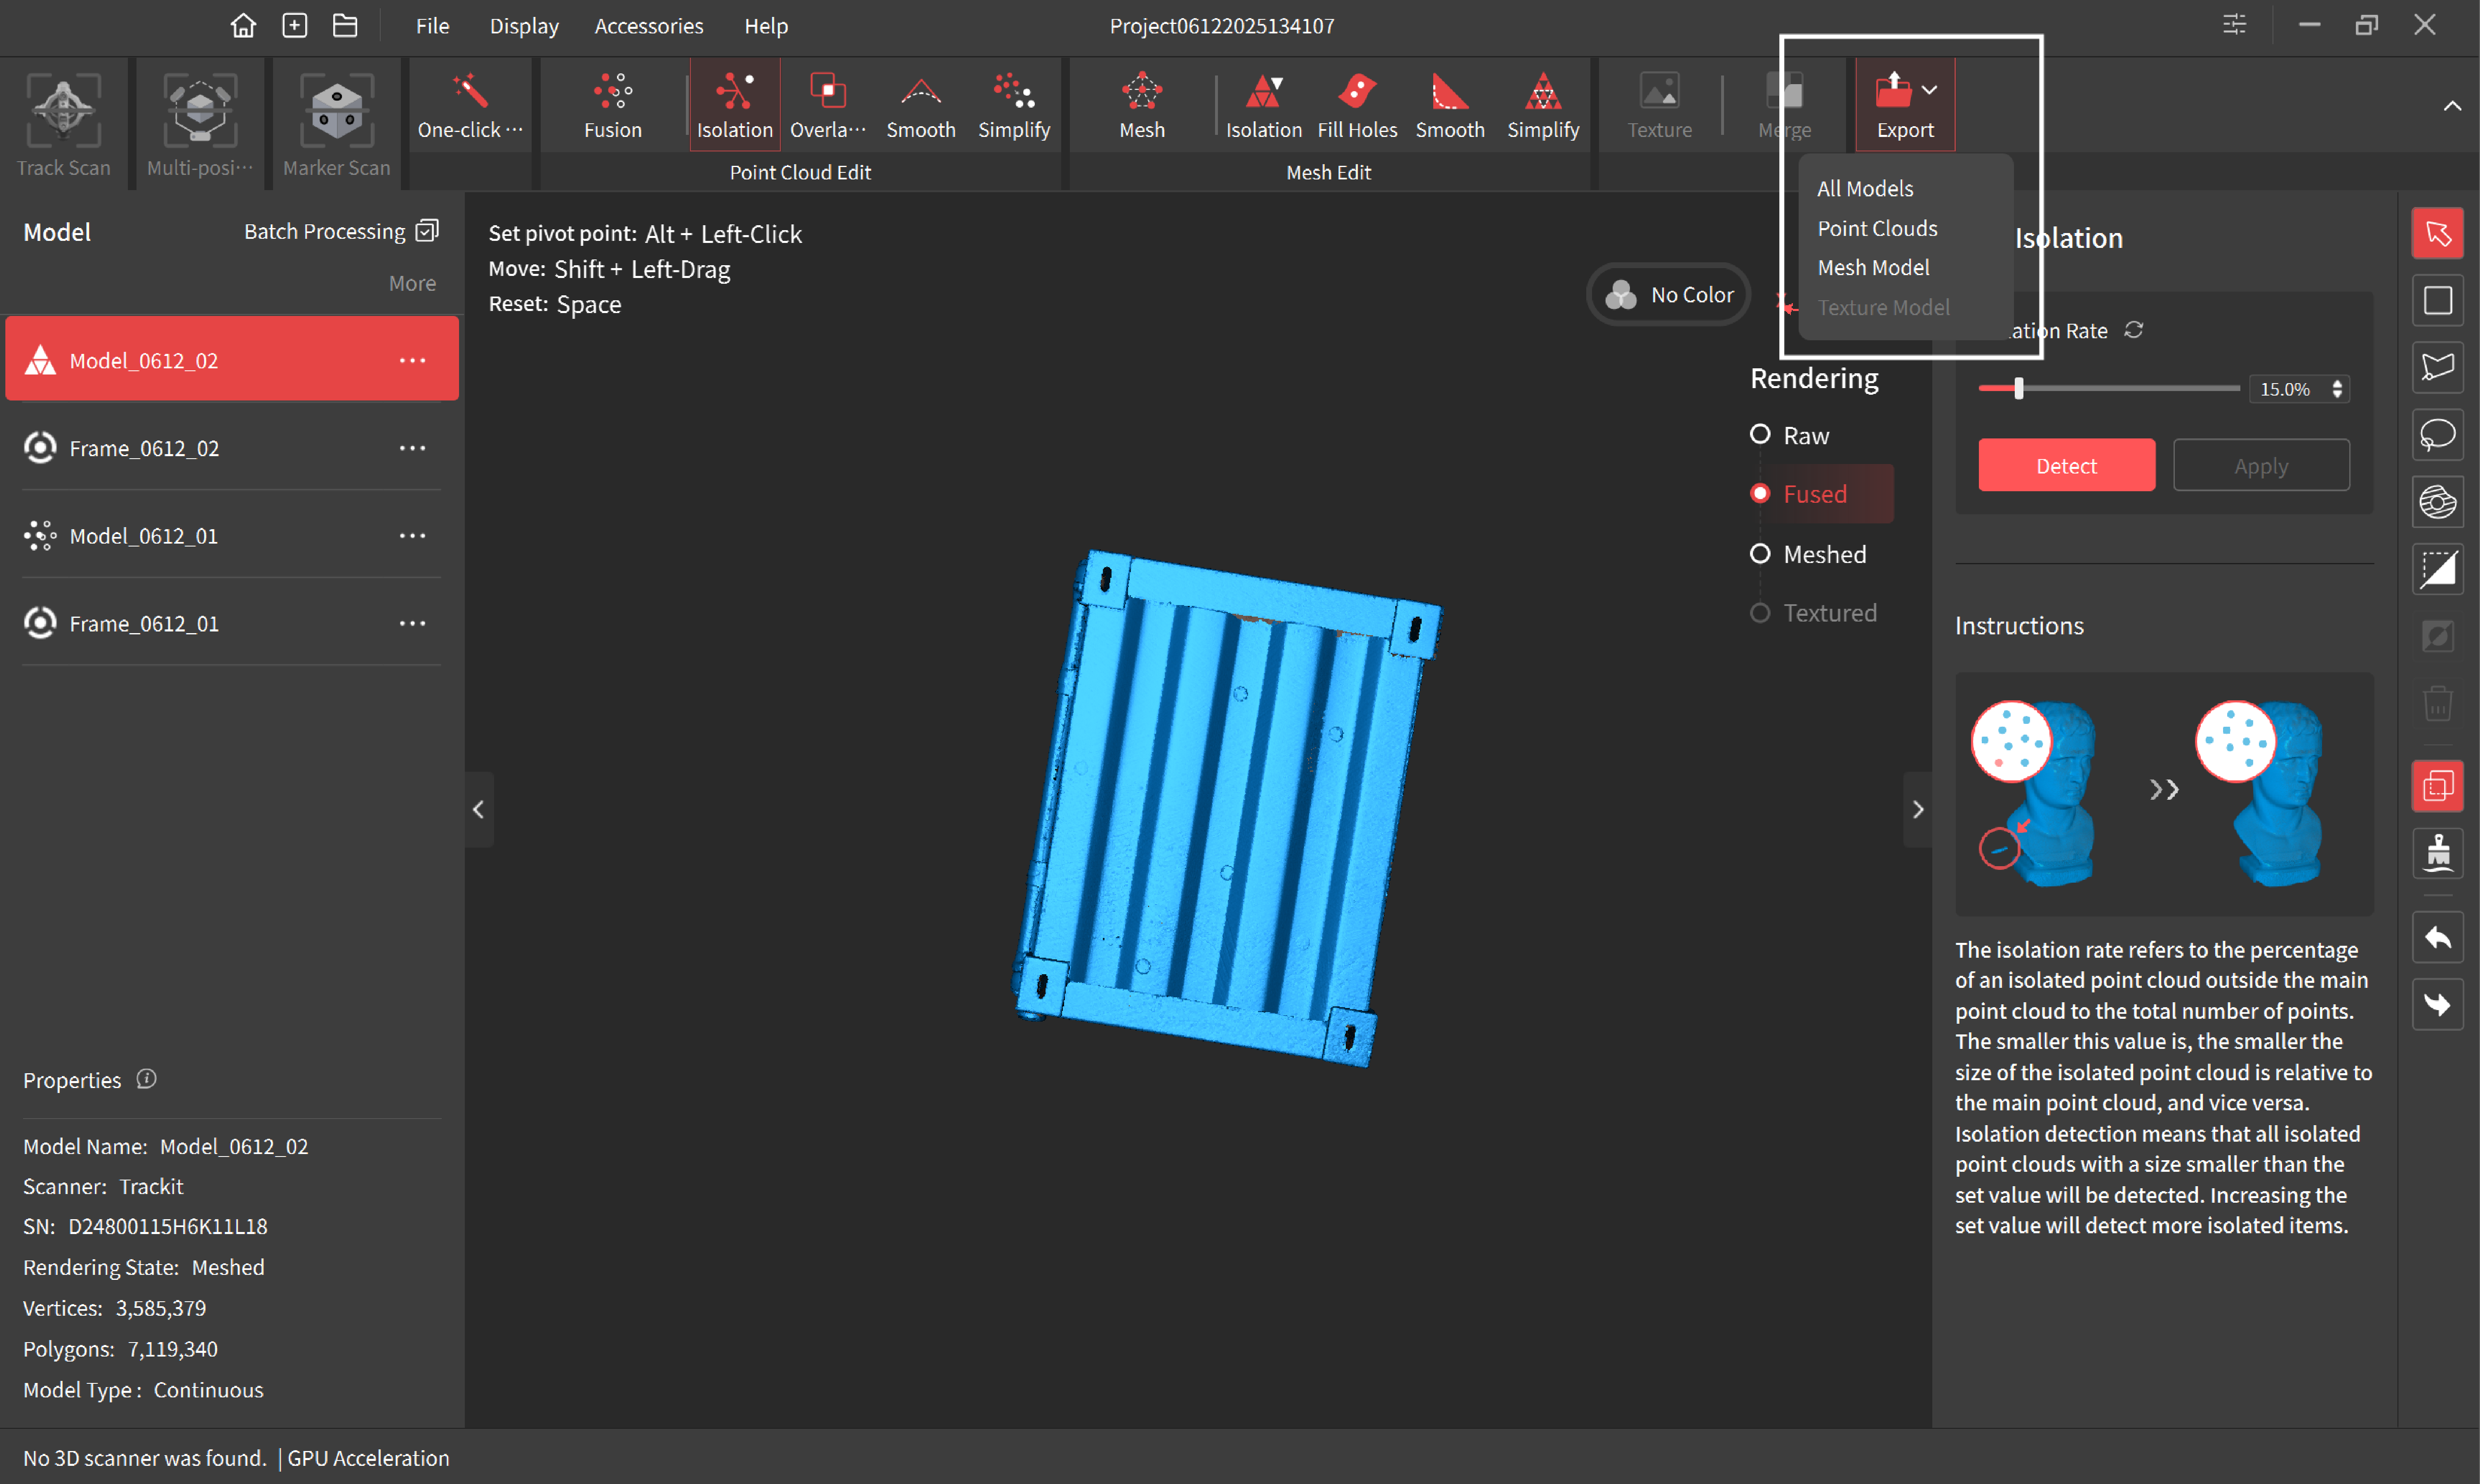Select Track Scan mode
Screen dimensions: 2480x1484
tap(63, 124)
